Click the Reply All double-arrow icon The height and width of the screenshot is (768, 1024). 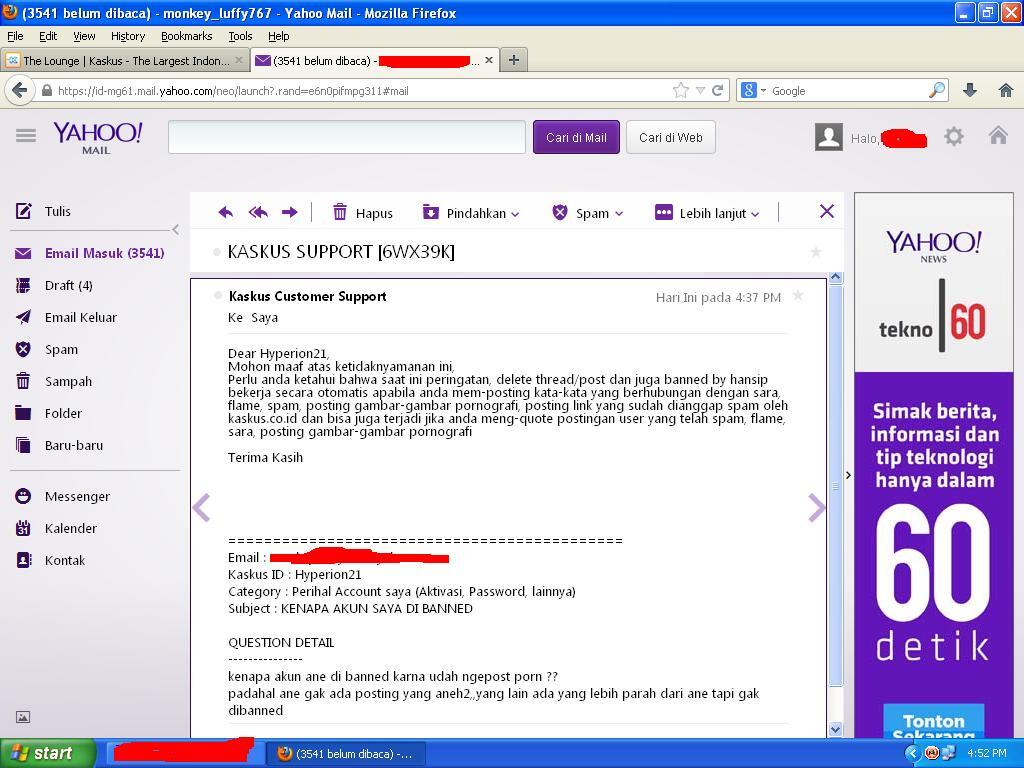coord(259,212)
